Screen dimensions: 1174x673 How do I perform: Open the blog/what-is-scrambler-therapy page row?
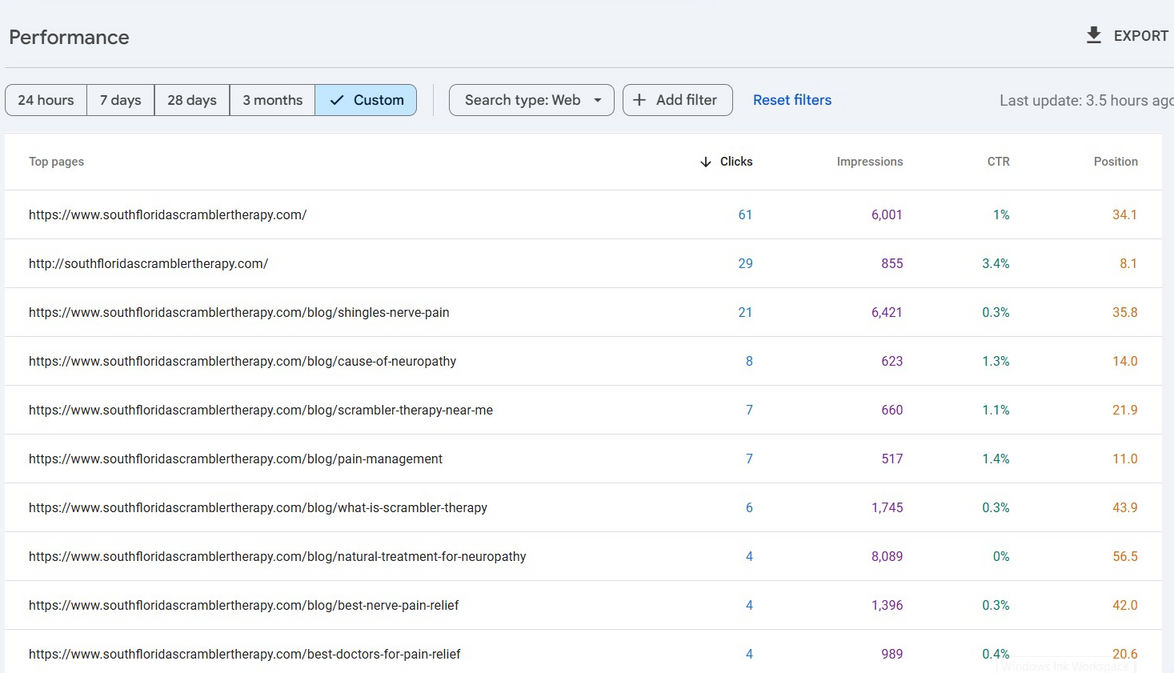coord(583,508)
